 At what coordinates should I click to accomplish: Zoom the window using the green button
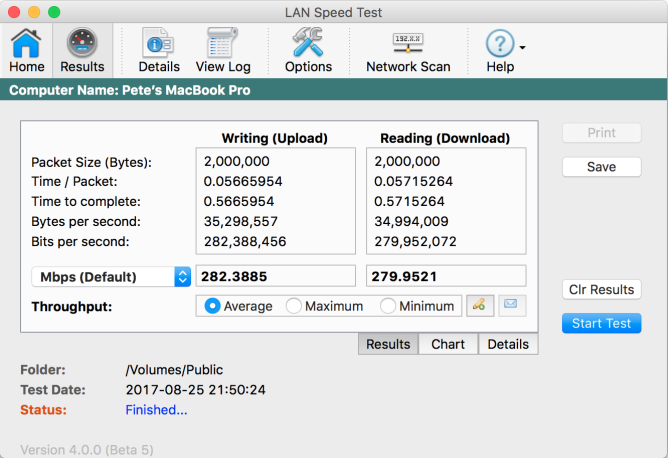[54, 12]
